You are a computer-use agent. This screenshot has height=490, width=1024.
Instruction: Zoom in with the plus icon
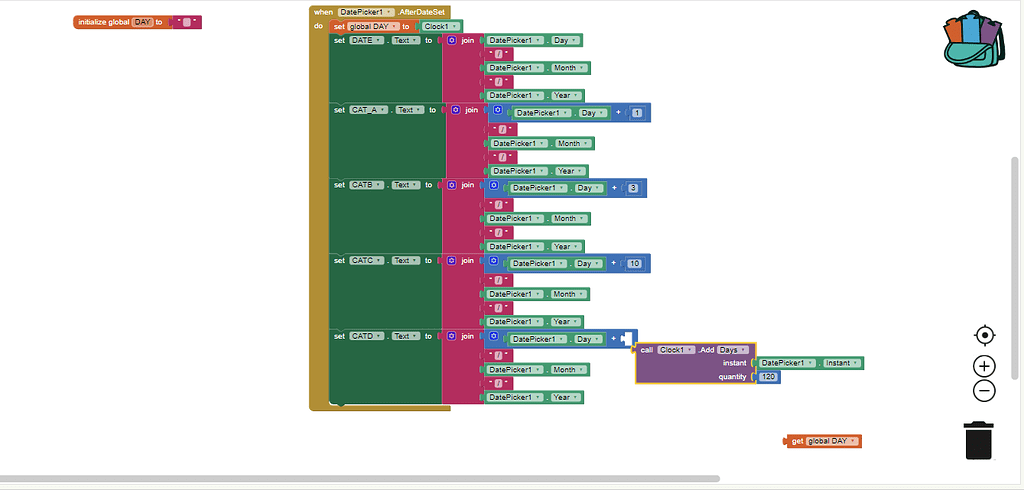984,366
